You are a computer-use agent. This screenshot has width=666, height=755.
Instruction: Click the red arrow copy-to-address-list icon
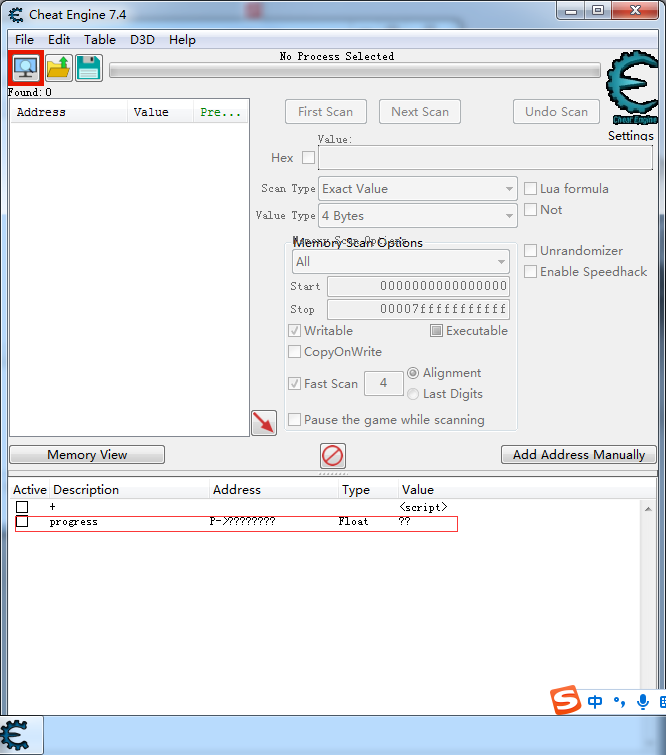(264, 423)
